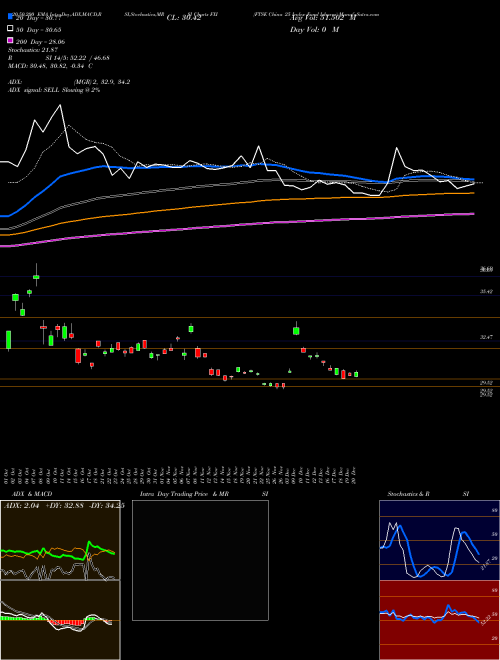Click the red RSI panel at lower right
Viewport: 500px width, 660px height.
[439, 620]
